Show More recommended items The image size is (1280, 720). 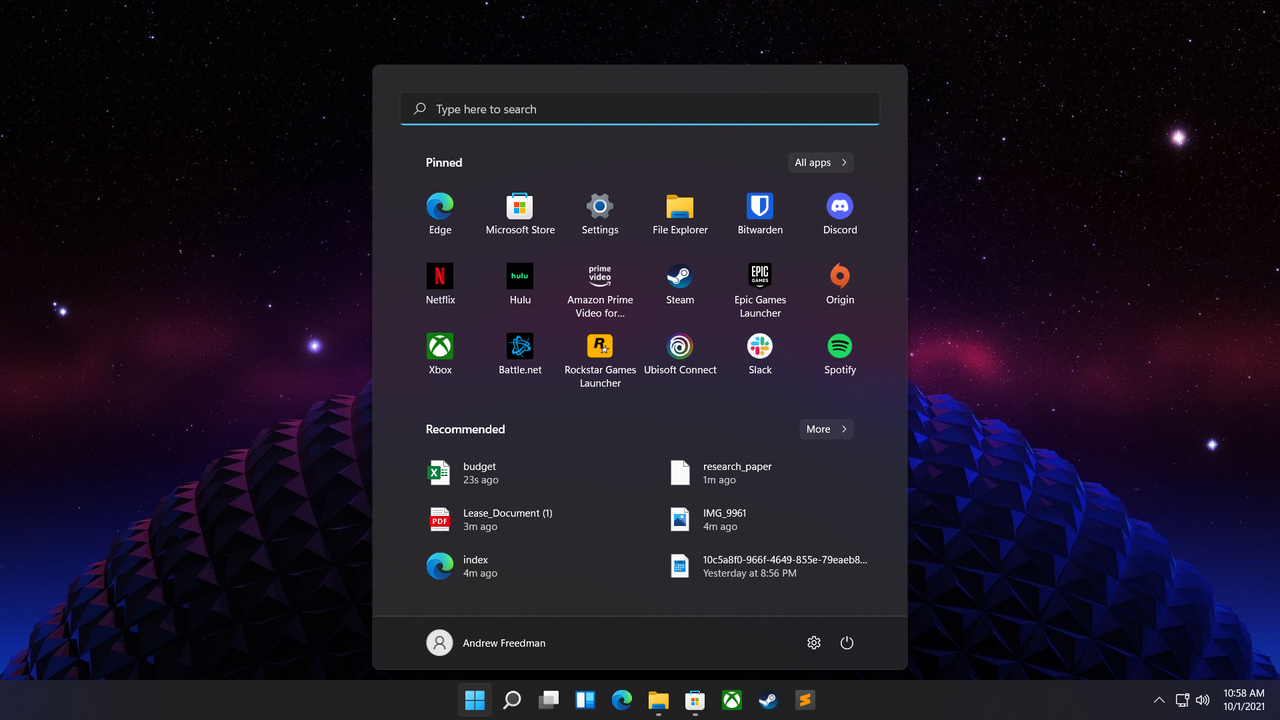pyautogui.click(x=826, y=429)
